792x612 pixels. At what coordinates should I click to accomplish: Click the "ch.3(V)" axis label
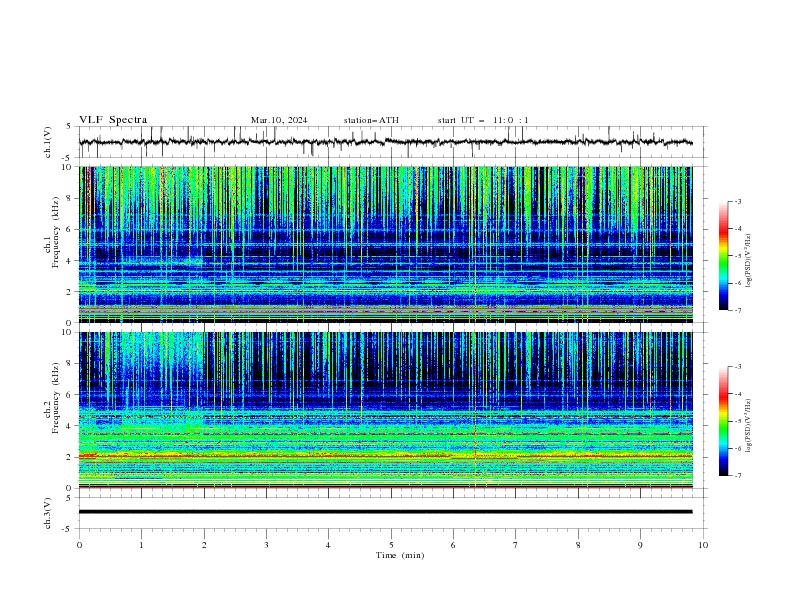48,513
